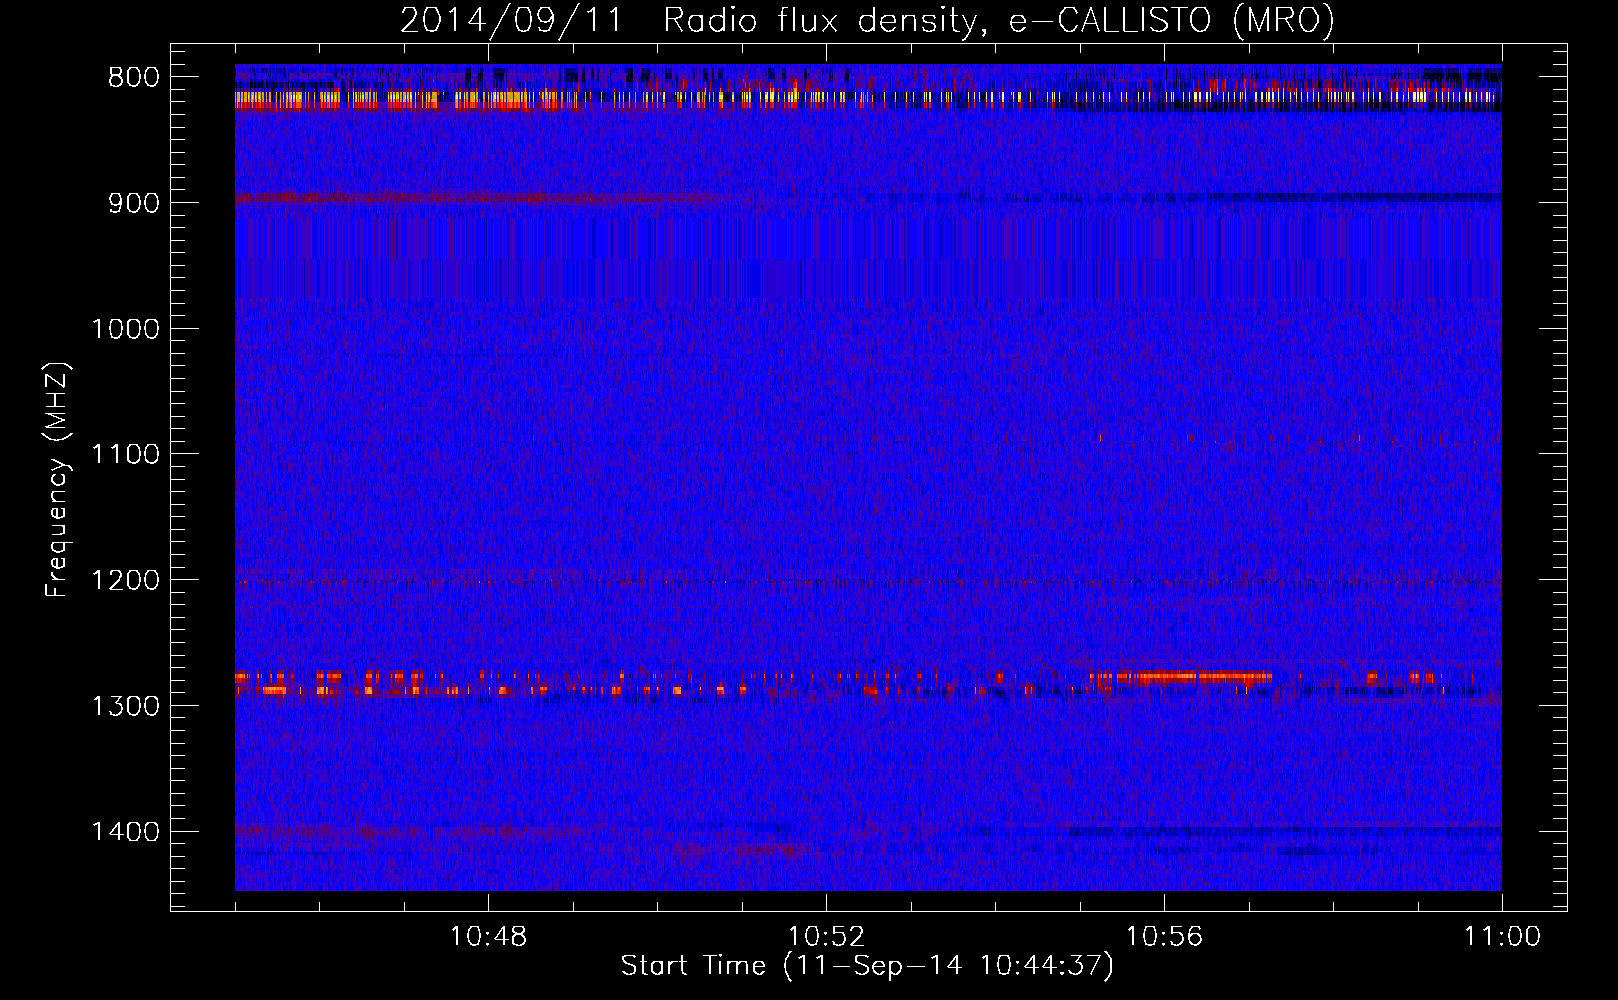This screenshot has height=1000, width=1618.
Task: Click the 1000 frequency tick label
Action: pyautogui.click(x=125, y=329)
